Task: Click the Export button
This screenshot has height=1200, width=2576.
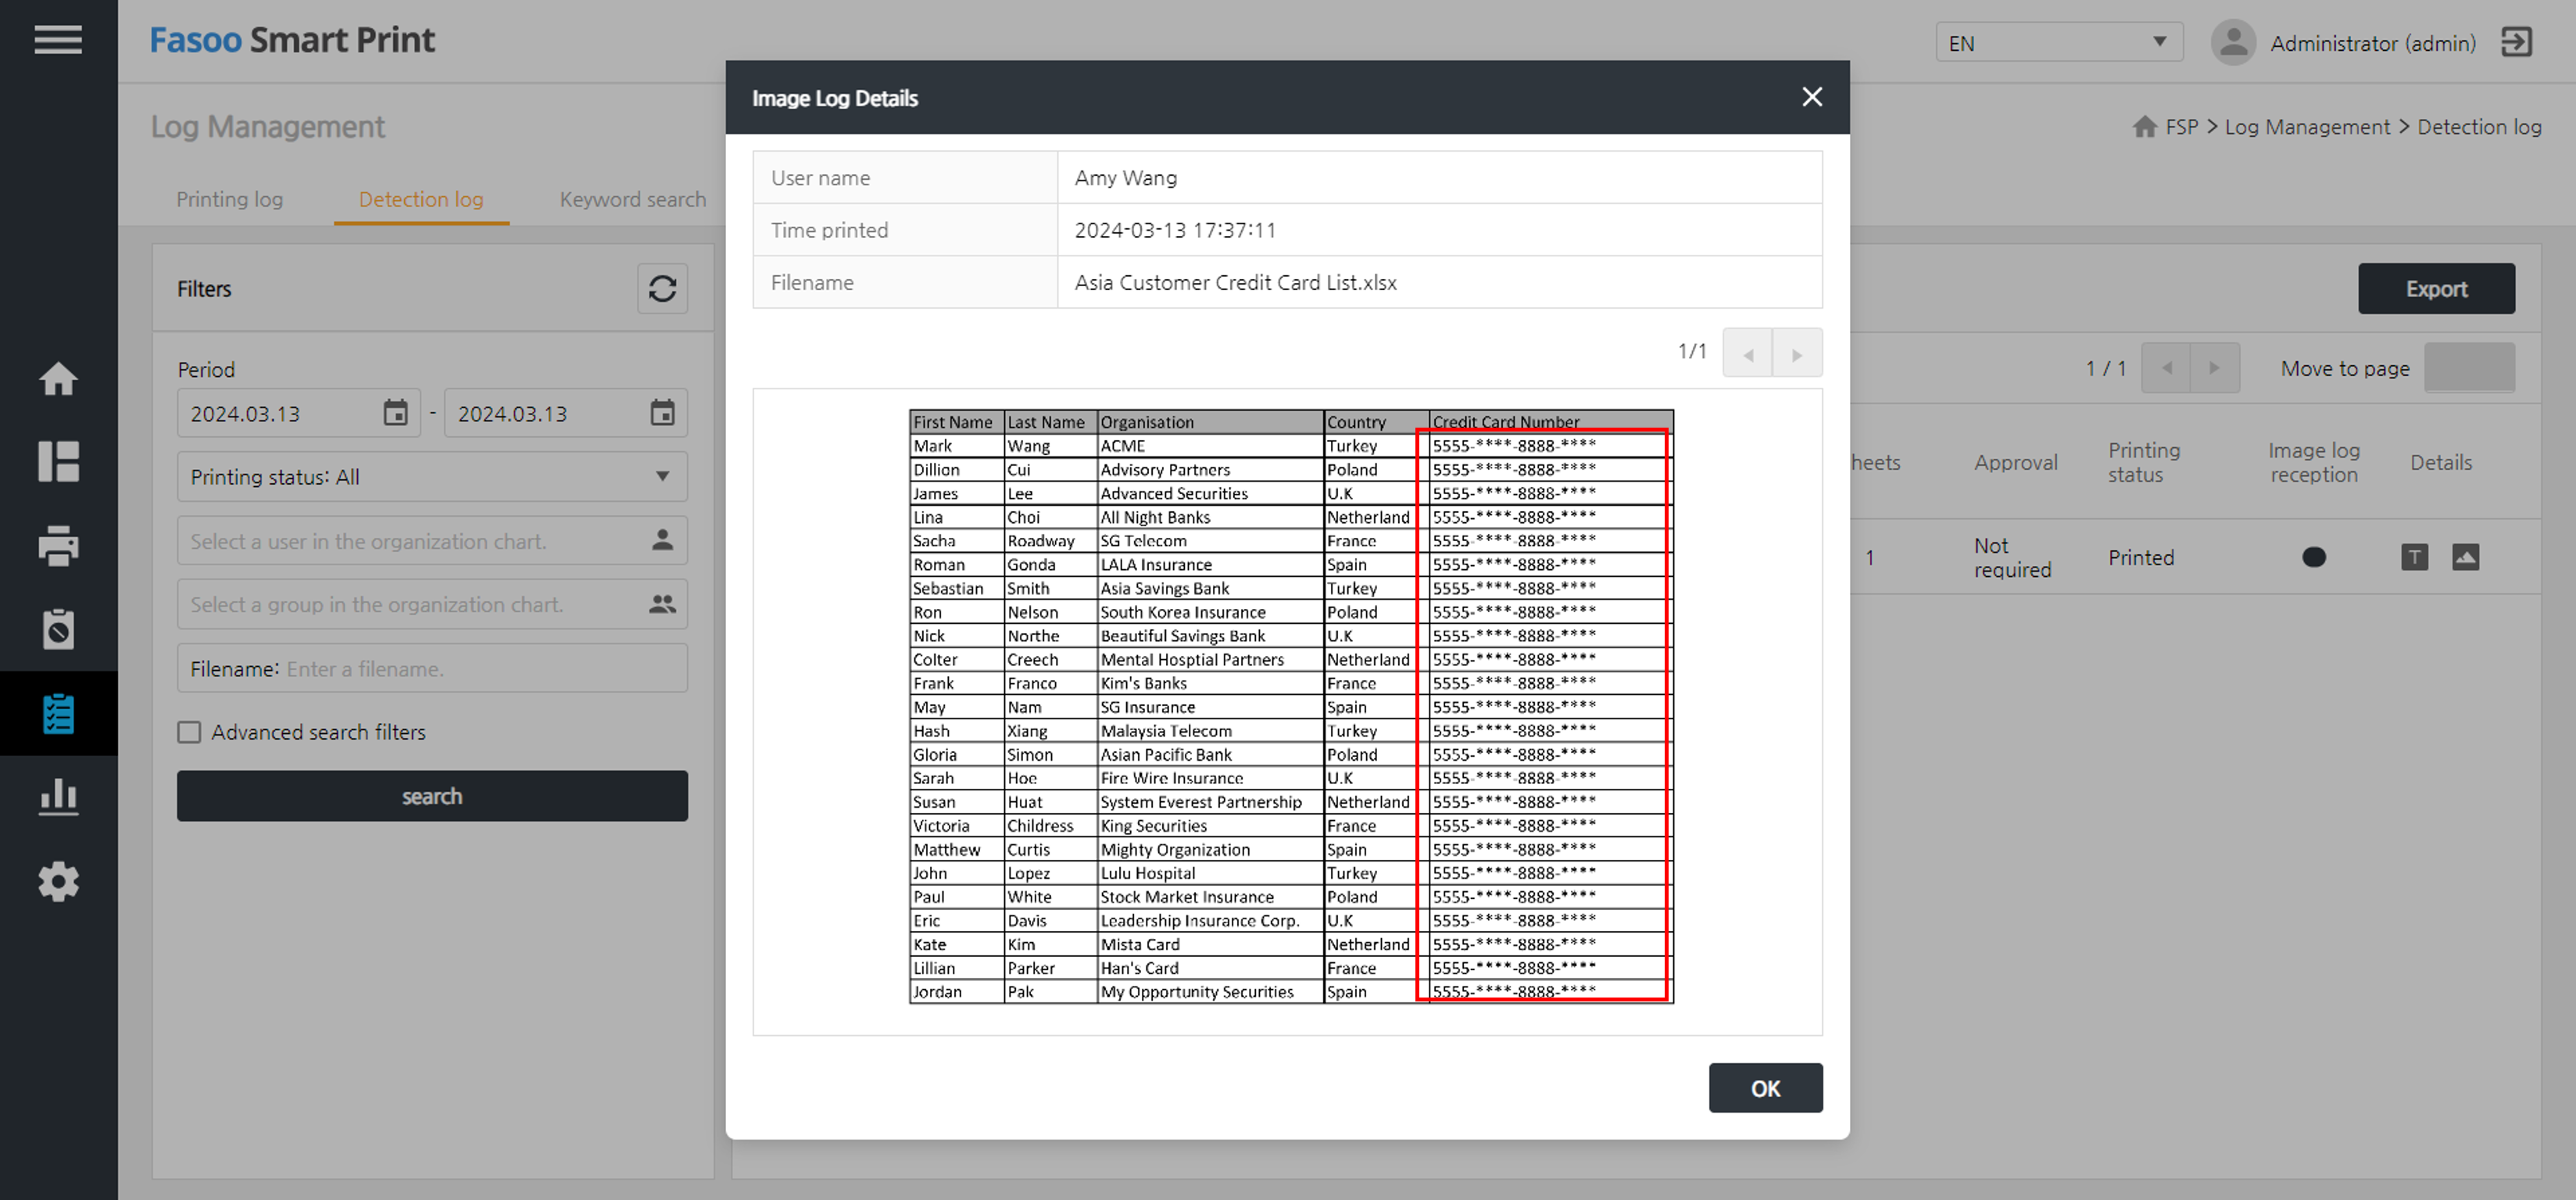Action: [2437, 288]
